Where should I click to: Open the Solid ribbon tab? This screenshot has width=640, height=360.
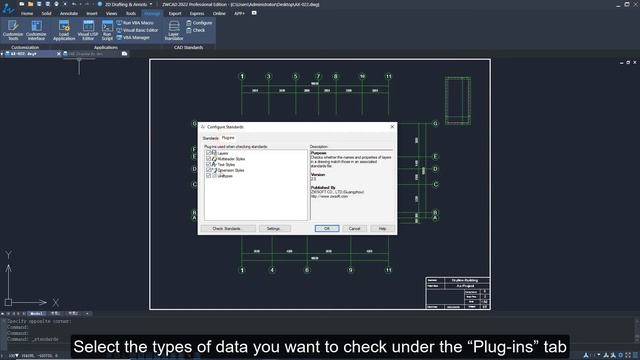[46, 13]
